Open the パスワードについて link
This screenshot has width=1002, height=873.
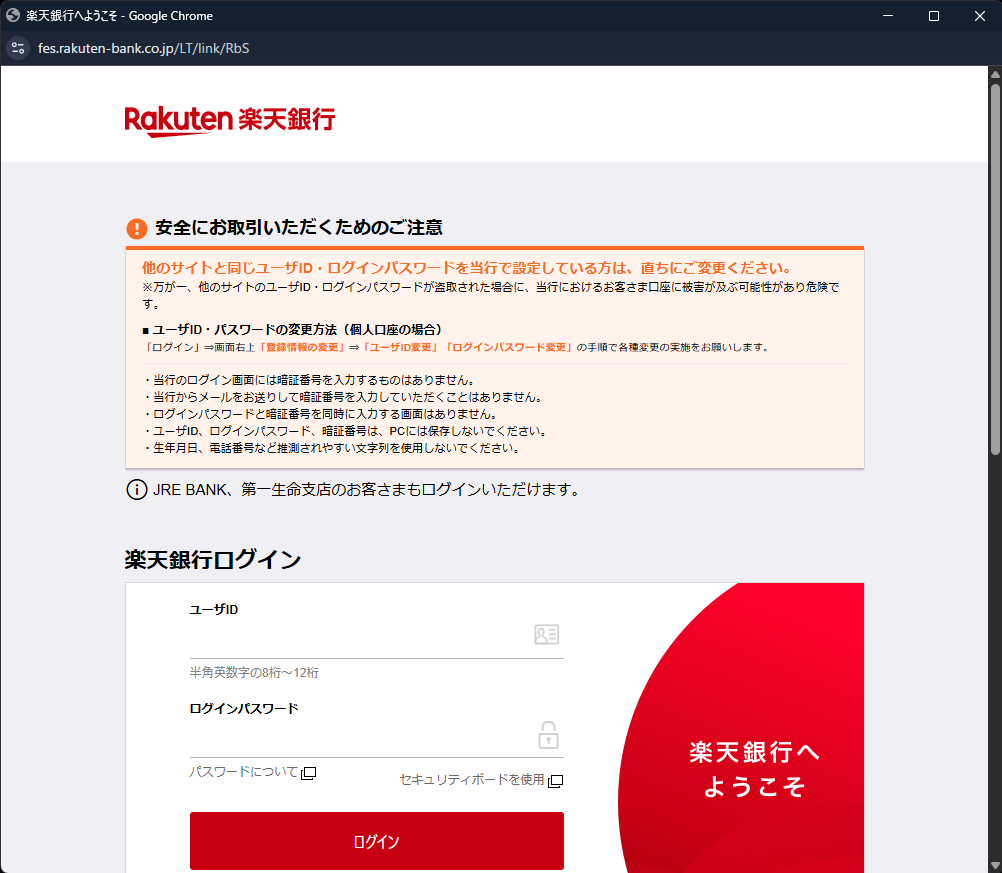(243, 772)
